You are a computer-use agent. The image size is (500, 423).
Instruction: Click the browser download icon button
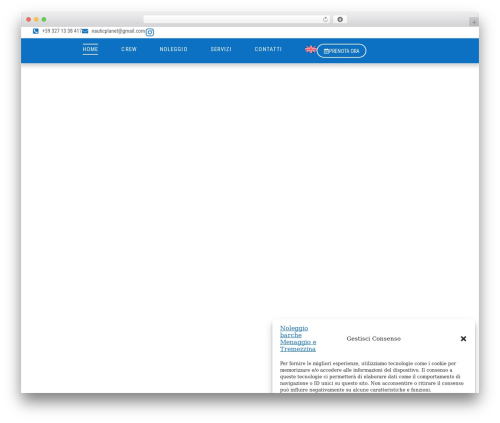[340, 20]
